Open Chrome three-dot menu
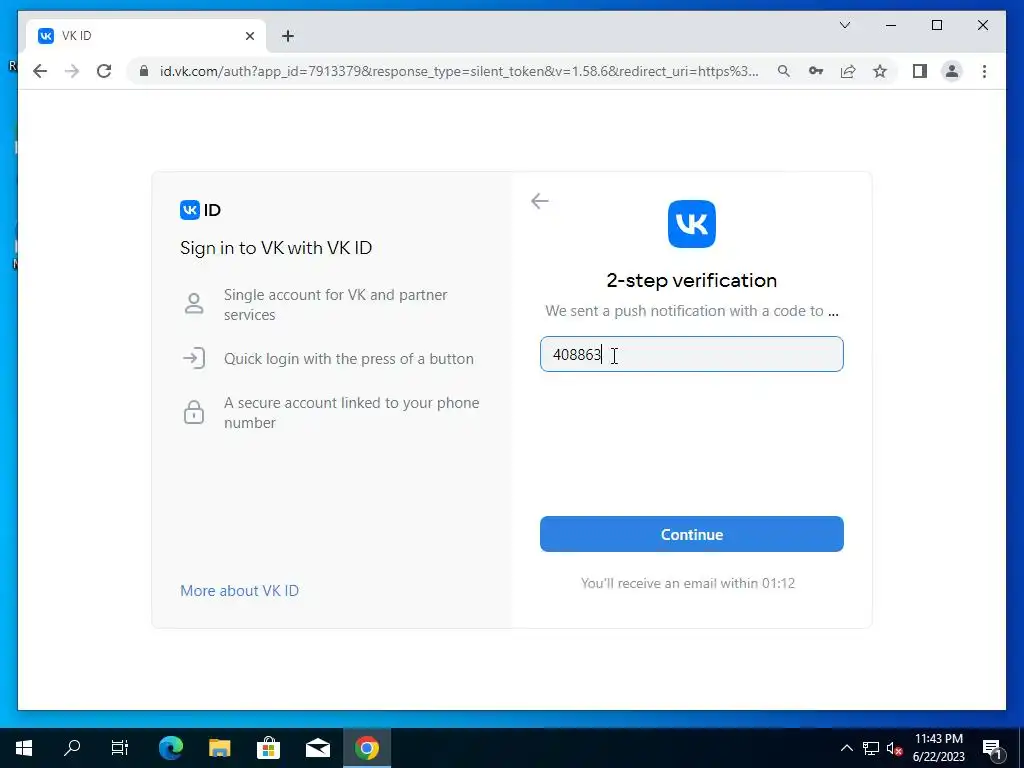Viewport: 1024px width, 768px height. 984,71
